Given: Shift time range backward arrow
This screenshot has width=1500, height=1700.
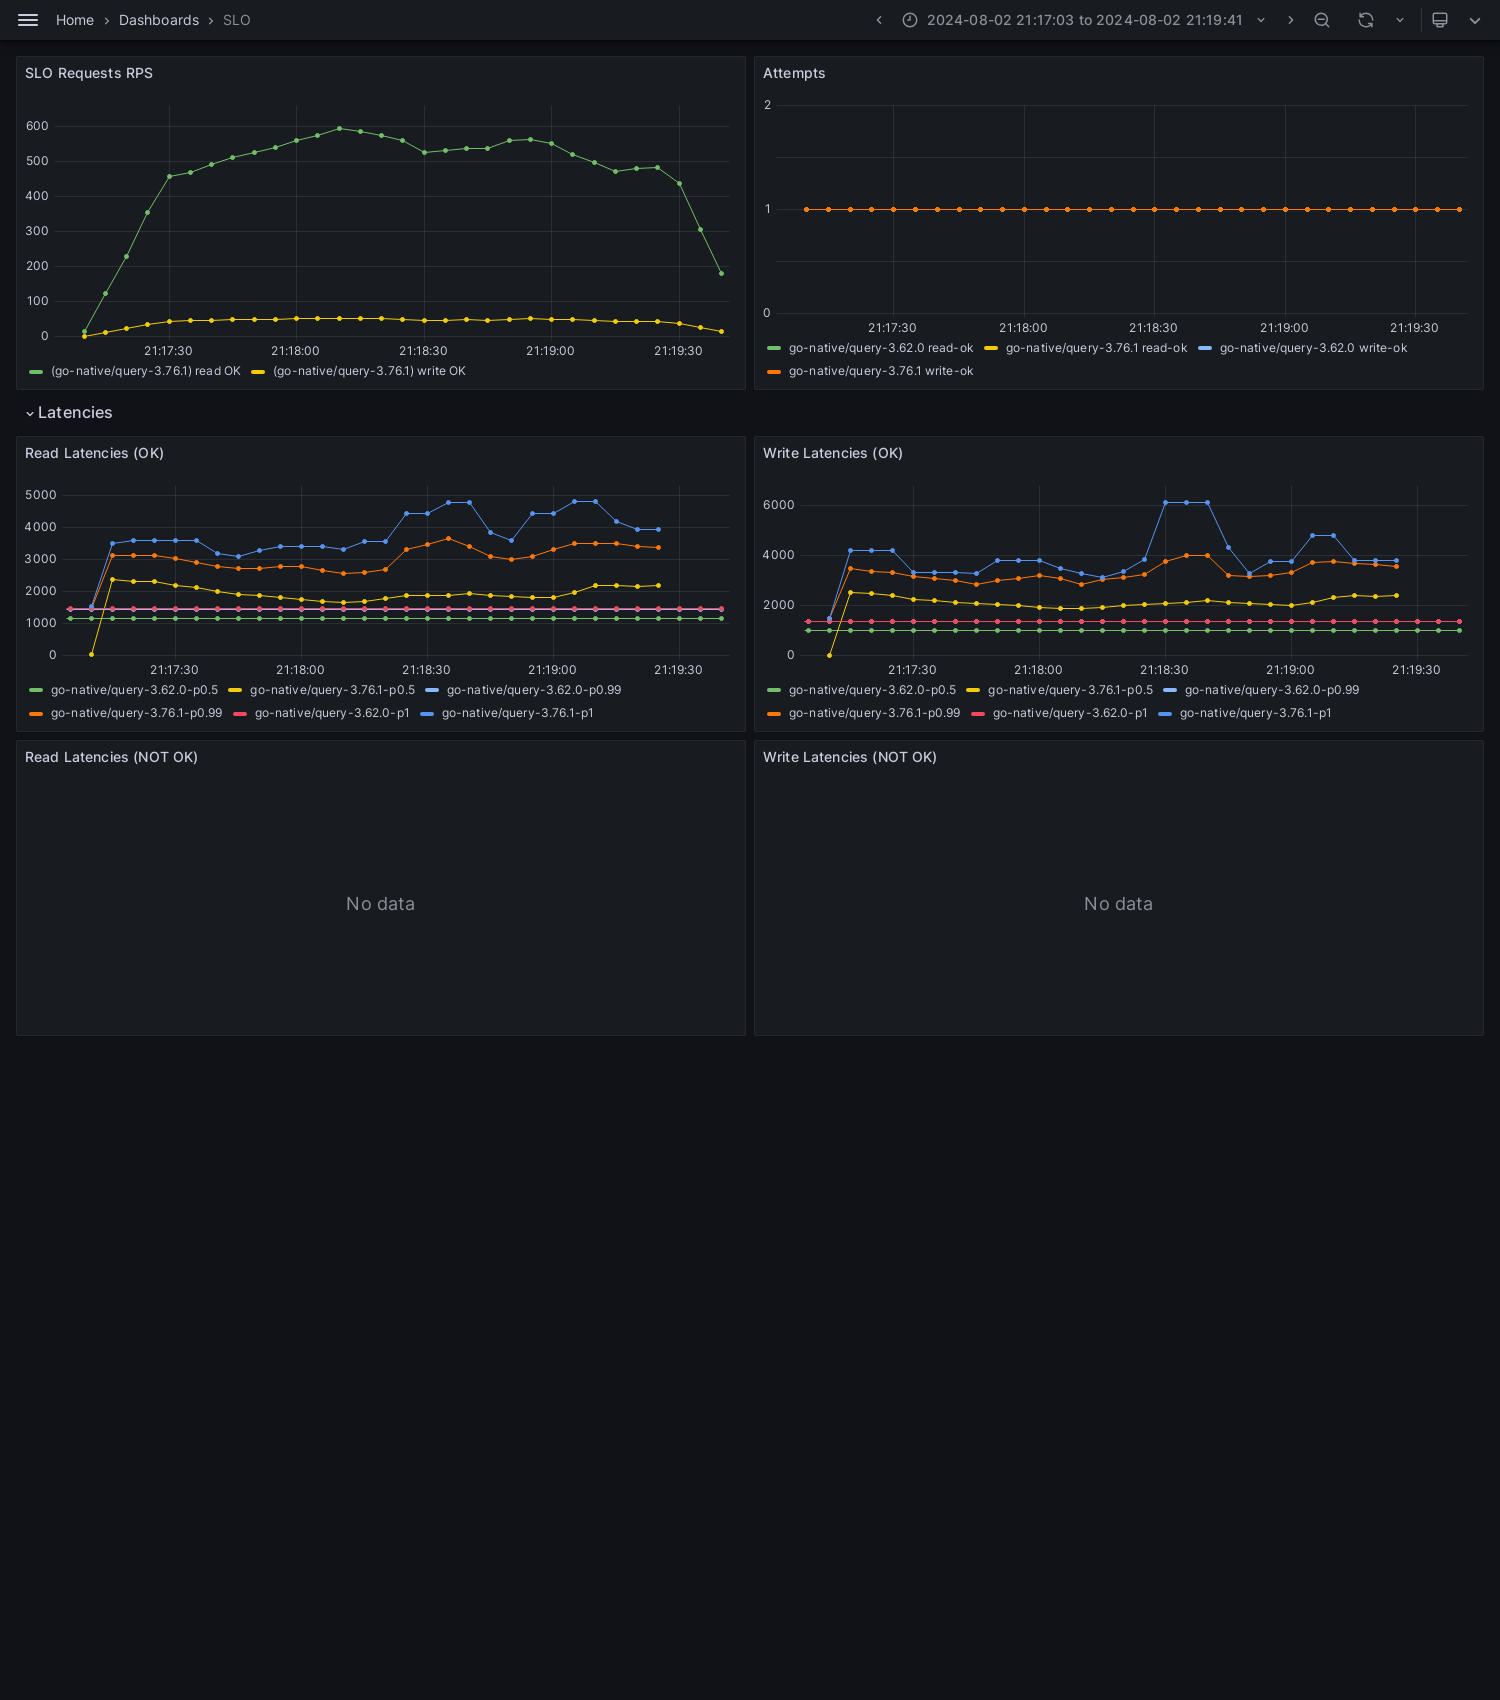Looking at the screenshot, I should [879, 20].
